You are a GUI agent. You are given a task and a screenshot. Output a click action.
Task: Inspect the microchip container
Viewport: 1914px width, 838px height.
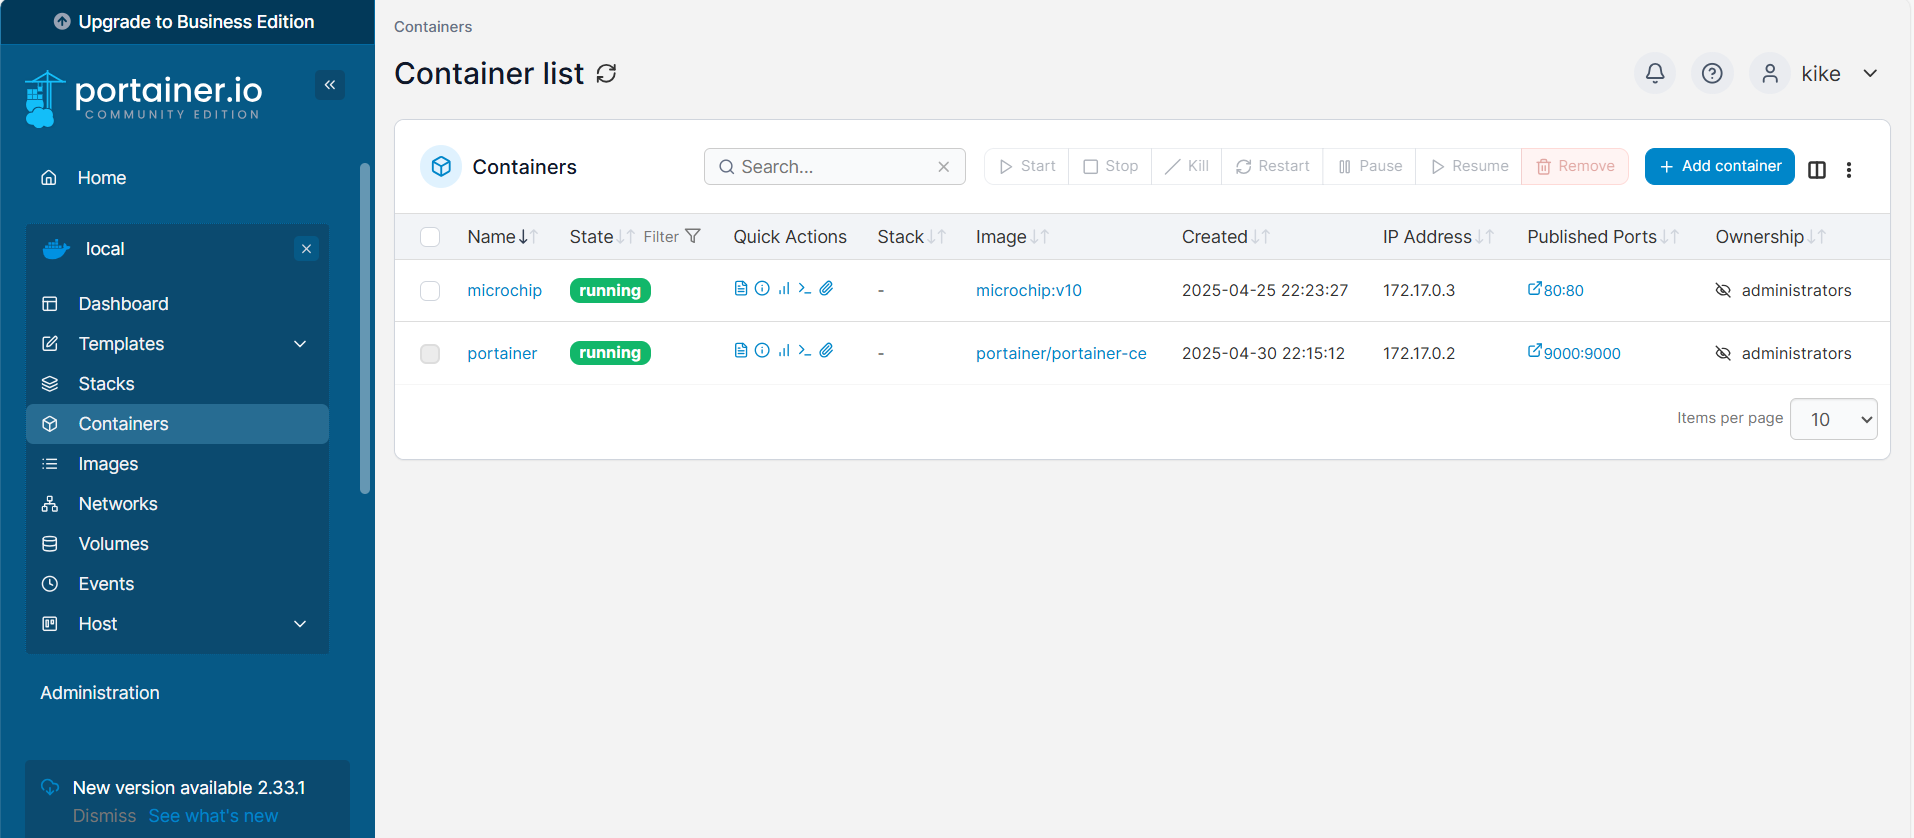pyautogui.click(x=762, y=289)
